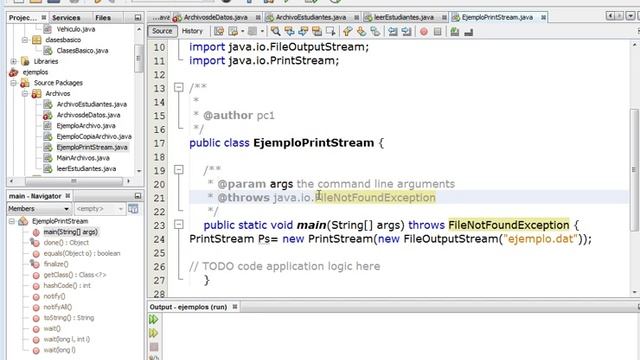Select EjemploArchivo.java in project tree
The width and height of the screenshot is (640, 360).
click(x=86, y=126)
